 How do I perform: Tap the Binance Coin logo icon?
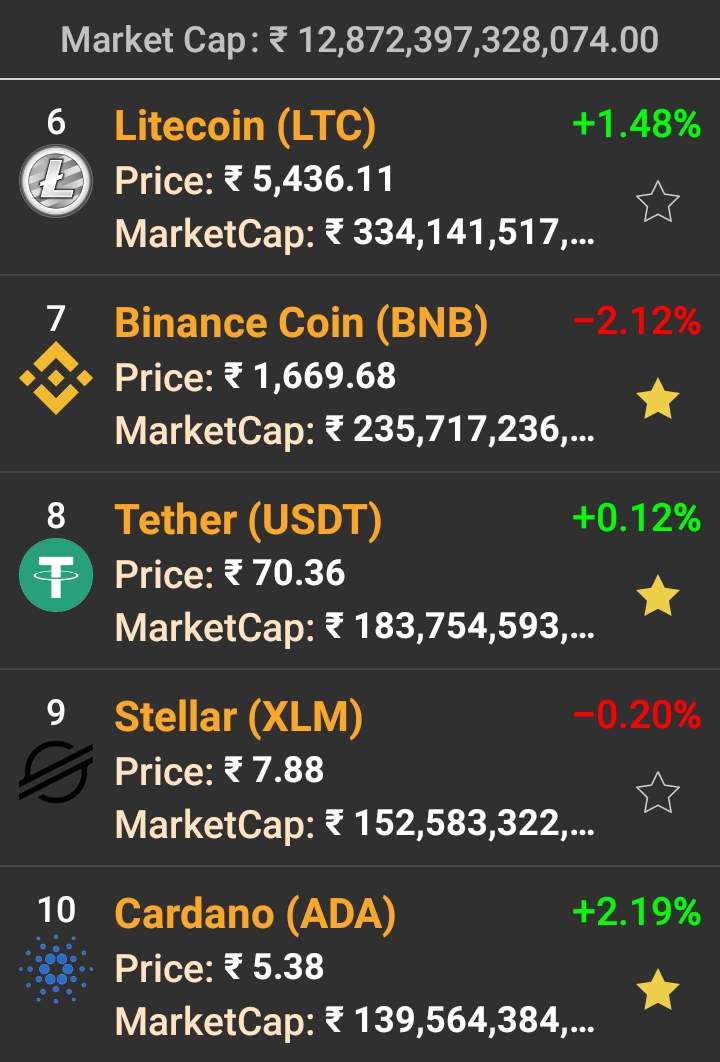click(56, 378)
